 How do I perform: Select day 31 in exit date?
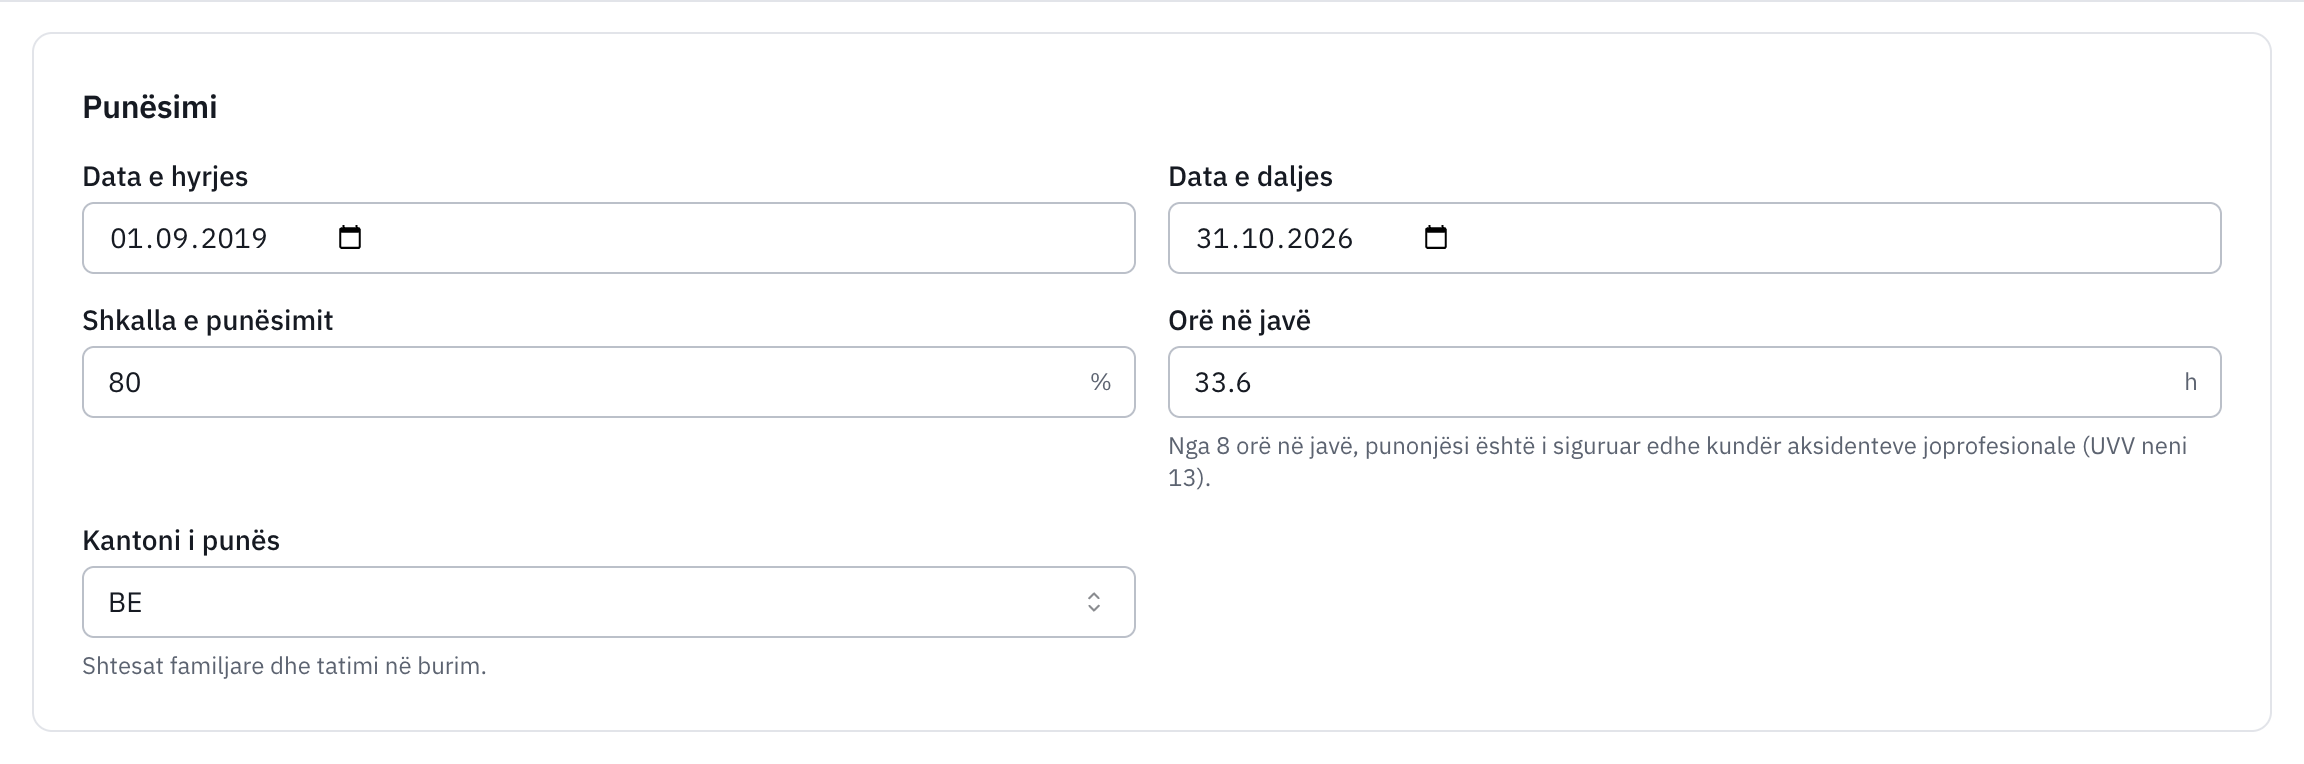1210,238
